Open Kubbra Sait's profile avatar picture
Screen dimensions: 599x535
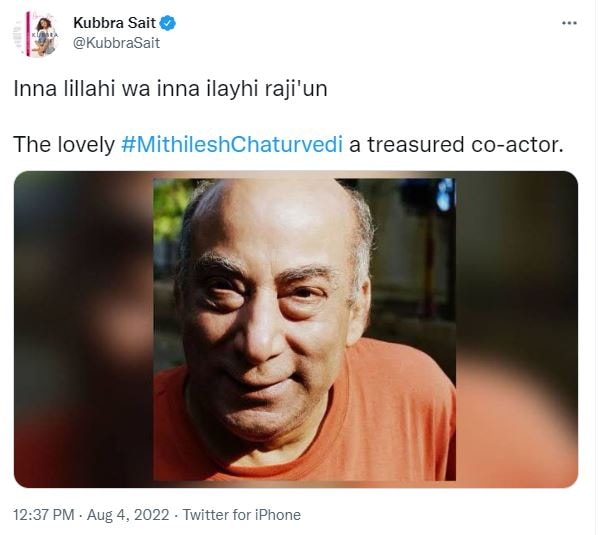point(37,34)
